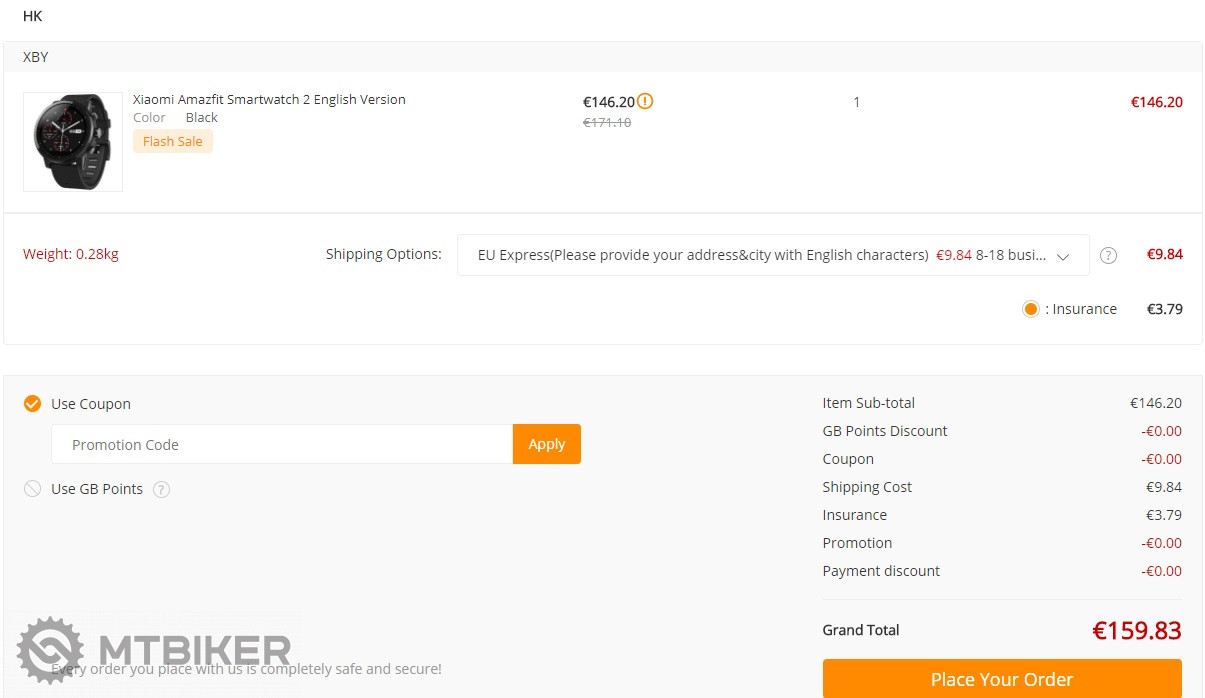Enable the Use GB Points option
This screenshot has width=1205, height=698.
point(33,489)
